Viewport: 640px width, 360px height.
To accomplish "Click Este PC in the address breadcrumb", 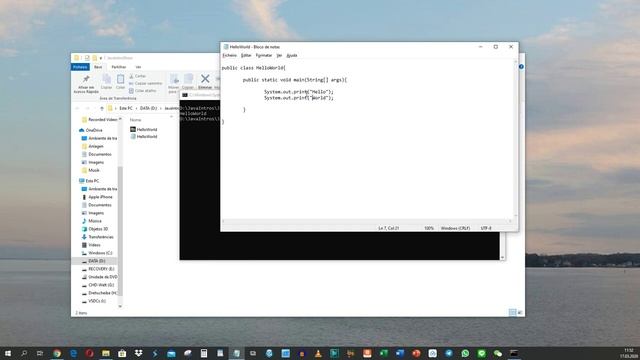I will pyautogui.click(x=126, y=108).
